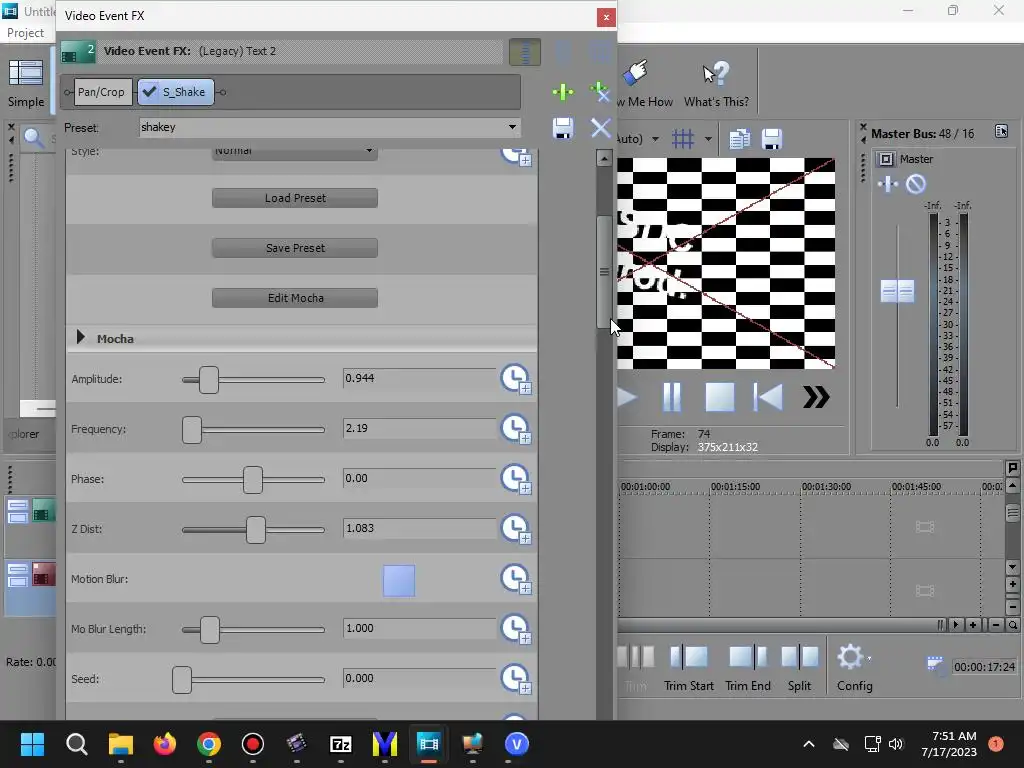
Task: Animate Frequency with its keyframe clock icon
Action: [516, 430]
